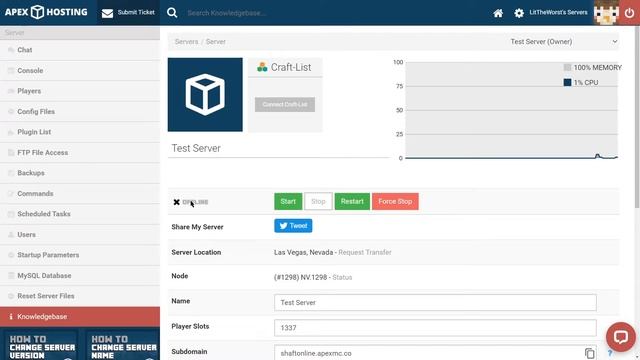Click the Plugin List sidebar icon
The width and height of the screenshot is (640, 360).
[11, 132]
